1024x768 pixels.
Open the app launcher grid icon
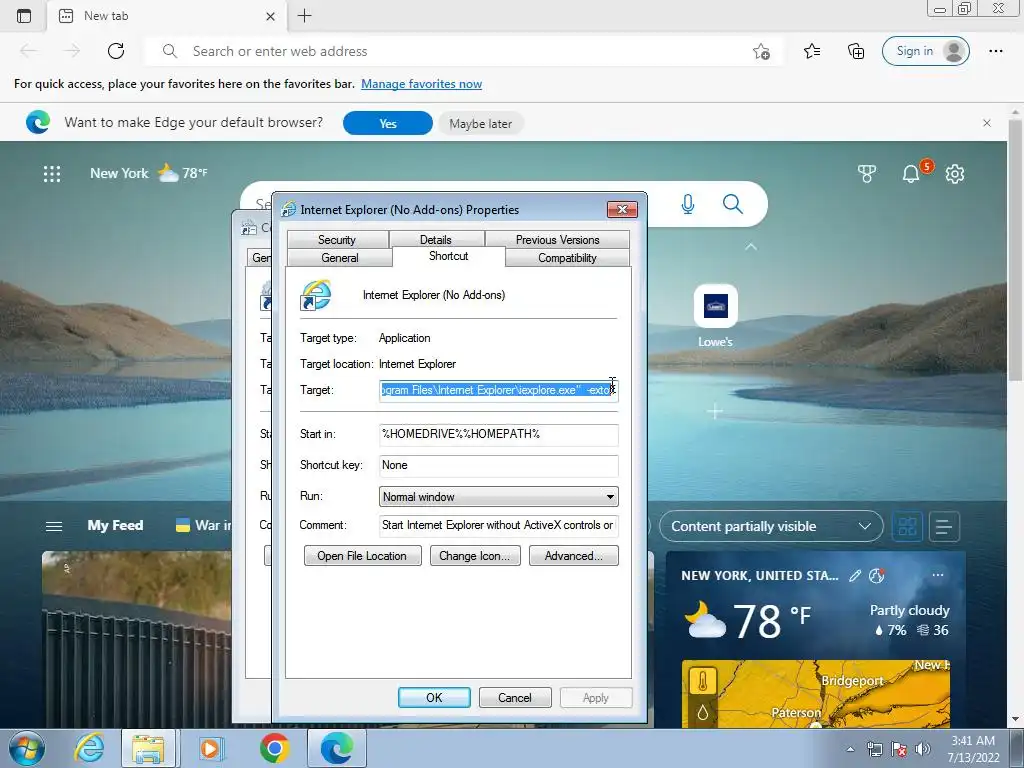(52, 174)
